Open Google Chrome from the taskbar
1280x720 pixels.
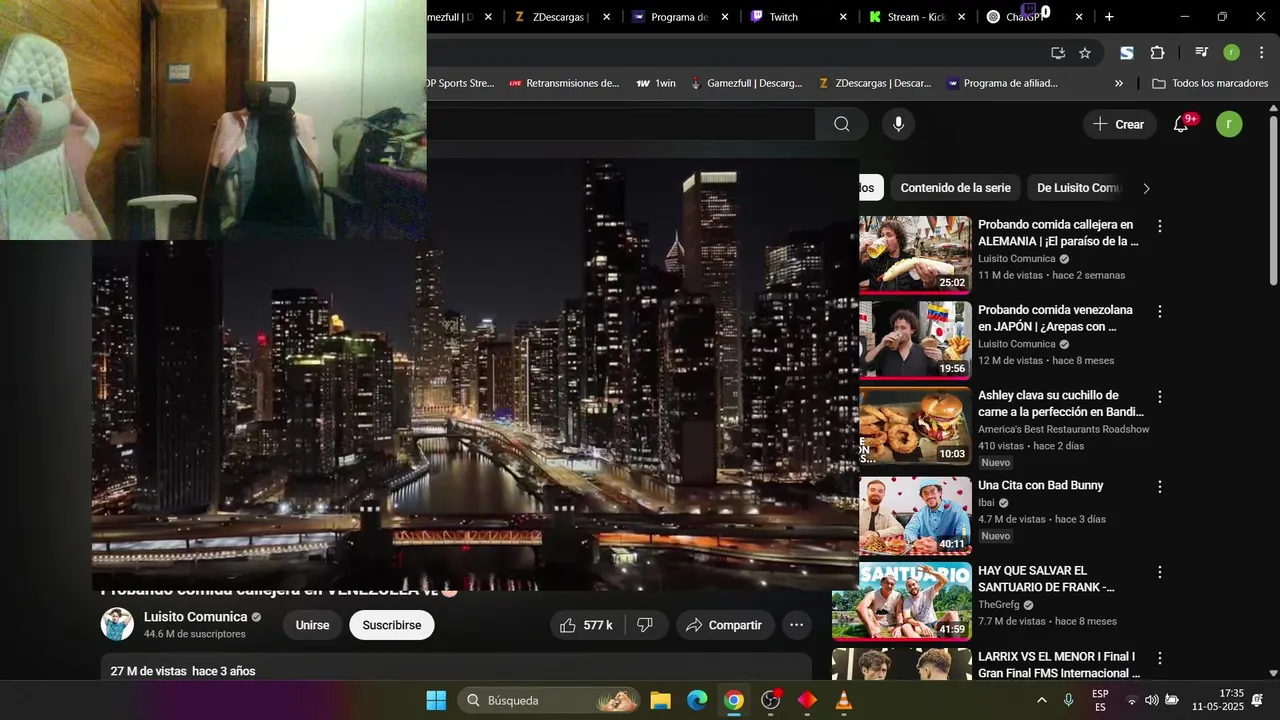(734, 700)
